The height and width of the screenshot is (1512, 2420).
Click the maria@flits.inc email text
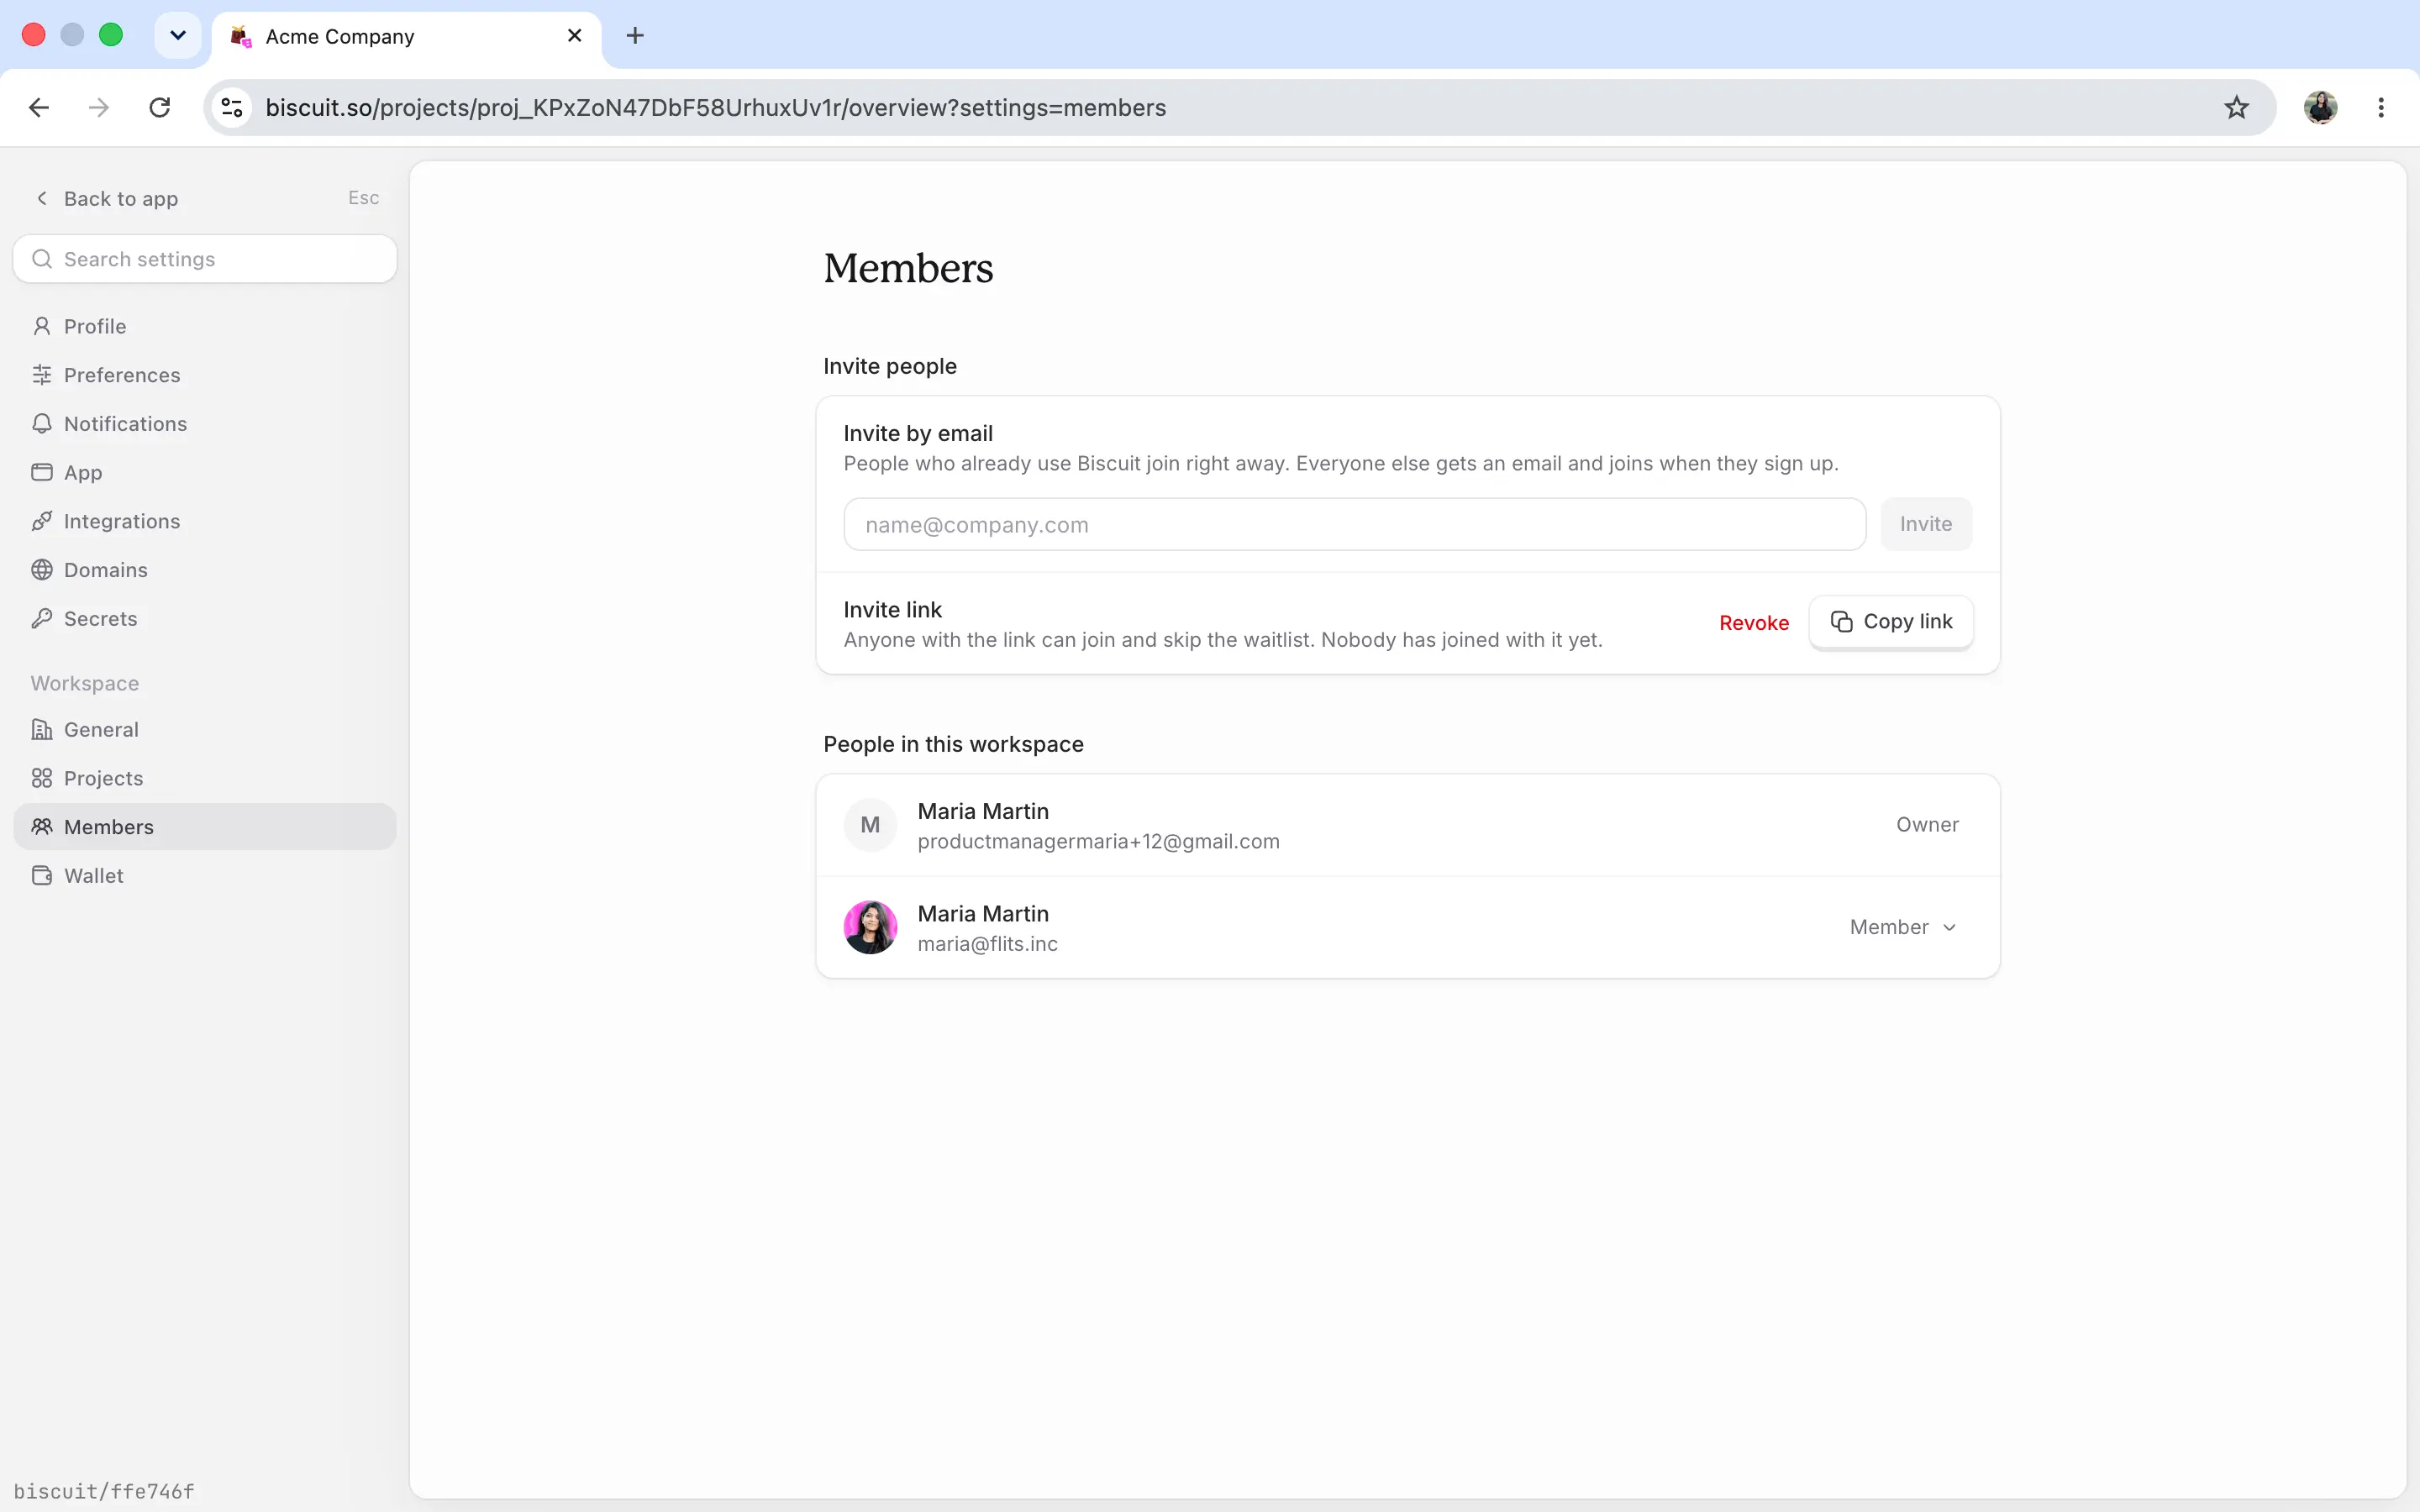click(987, 944)
